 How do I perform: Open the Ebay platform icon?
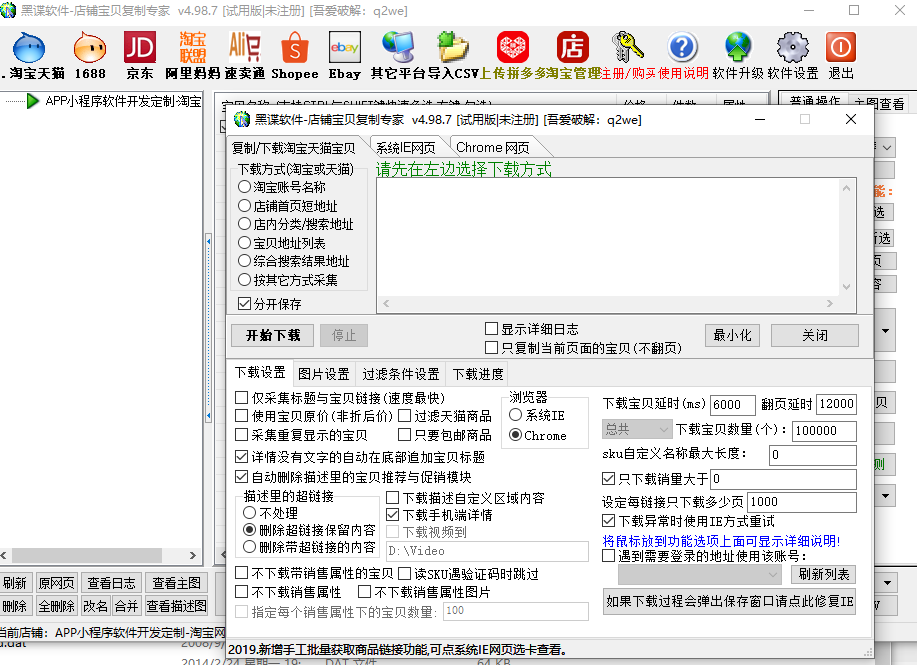345,48
